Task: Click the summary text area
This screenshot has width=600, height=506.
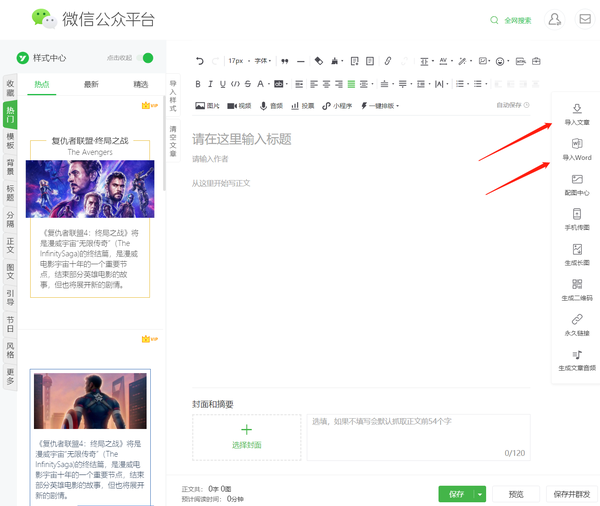Action: pyautogui.click(x=419, y=437)
